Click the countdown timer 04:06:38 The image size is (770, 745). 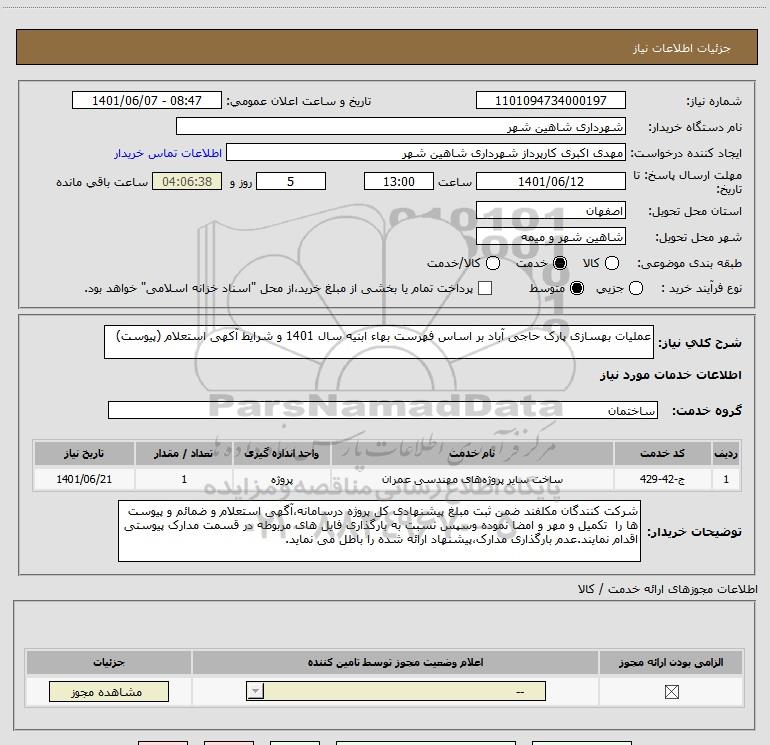pyautogui.click(x=187, y=181)
